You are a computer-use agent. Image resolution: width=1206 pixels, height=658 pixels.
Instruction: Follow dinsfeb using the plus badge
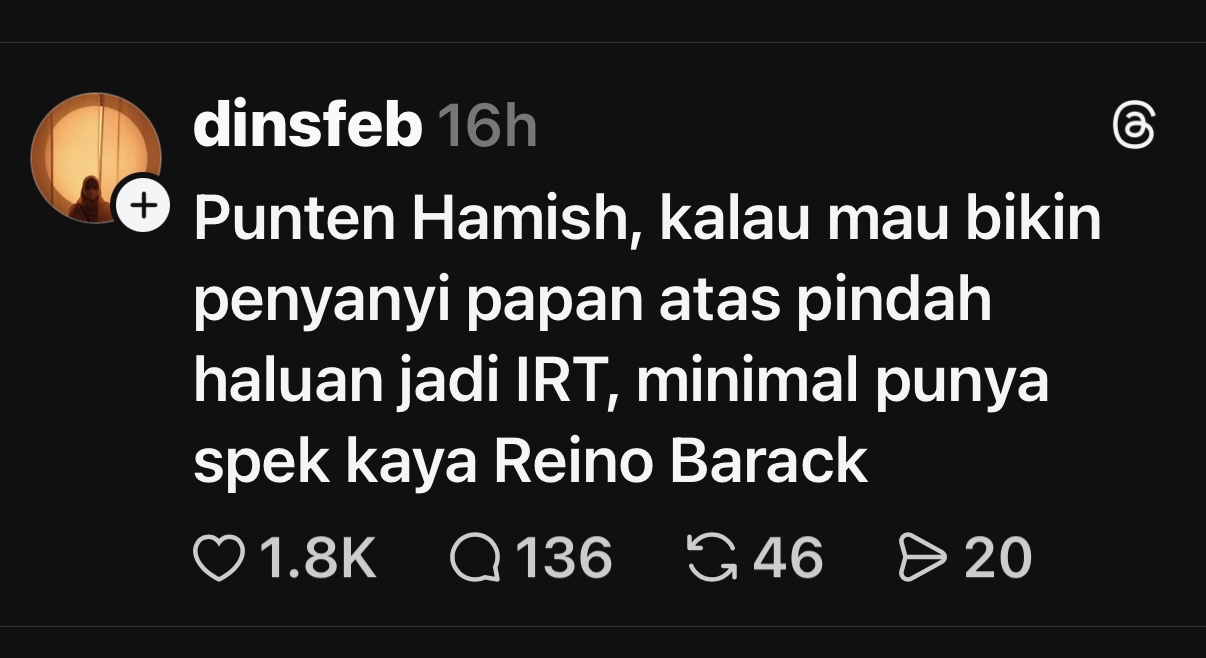144,206
